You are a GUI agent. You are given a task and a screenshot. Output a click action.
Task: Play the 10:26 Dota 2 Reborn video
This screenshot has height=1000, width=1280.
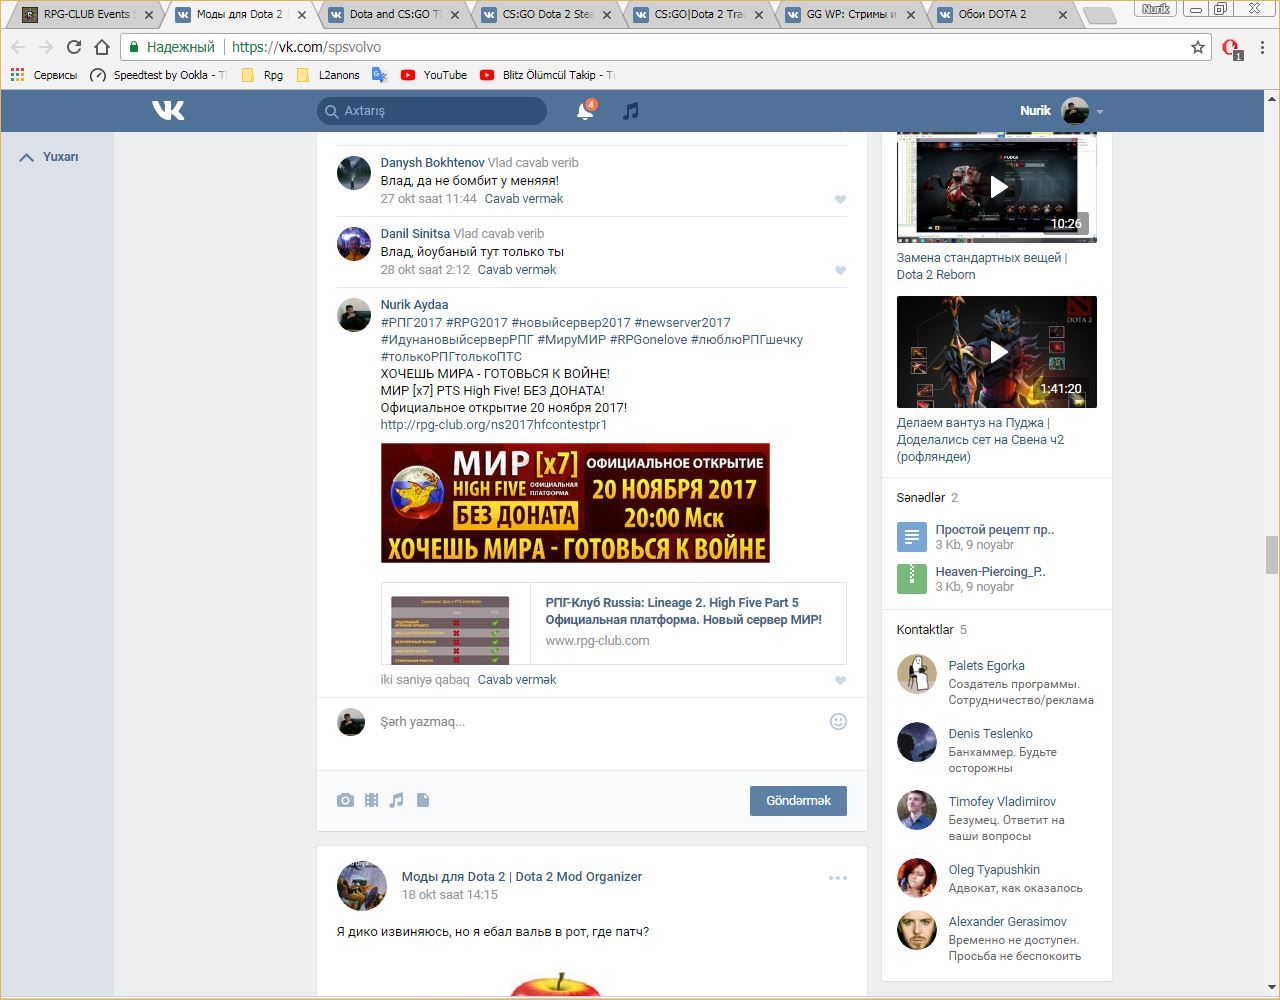click(997, 187)
